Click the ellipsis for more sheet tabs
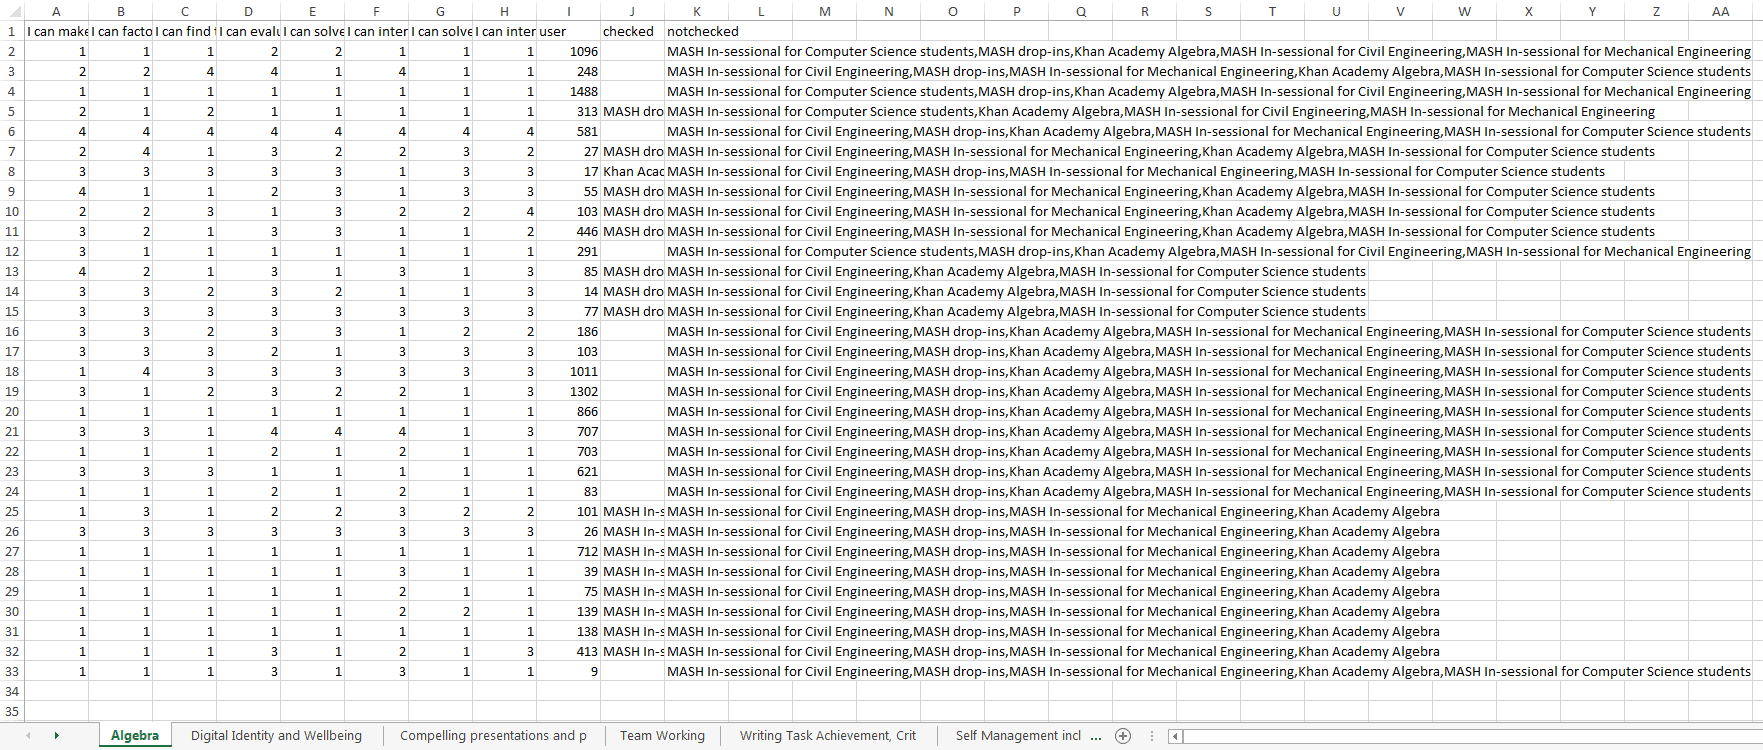The image size is (1763, 750). click(1096, 736)
